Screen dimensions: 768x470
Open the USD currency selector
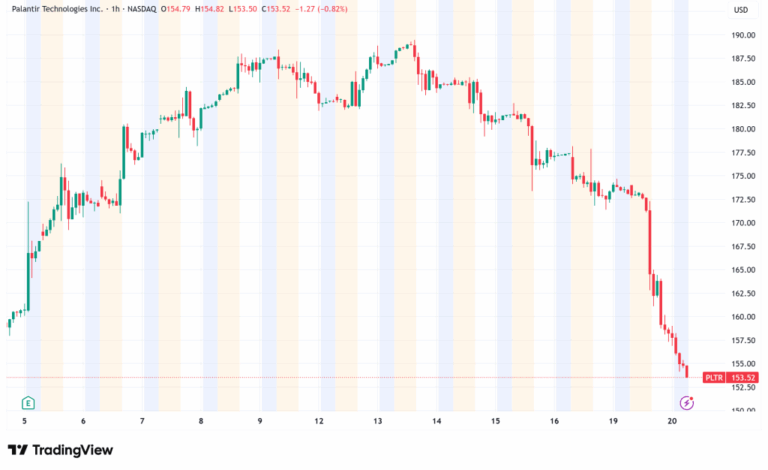tap(740, 10)
